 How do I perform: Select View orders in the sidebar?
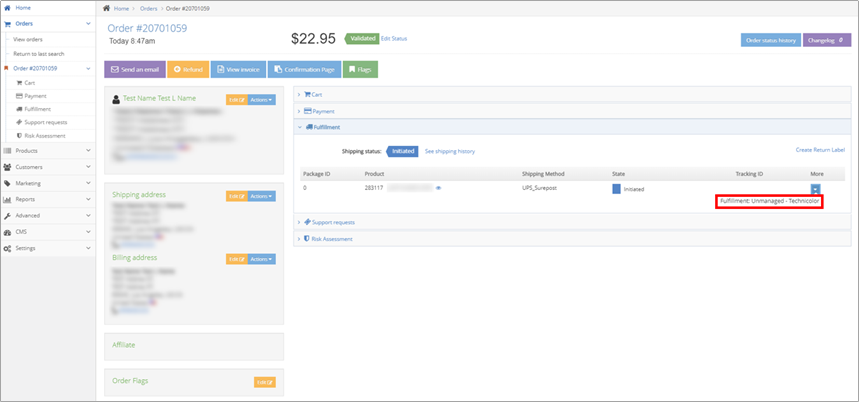click(x=28, y=39)
